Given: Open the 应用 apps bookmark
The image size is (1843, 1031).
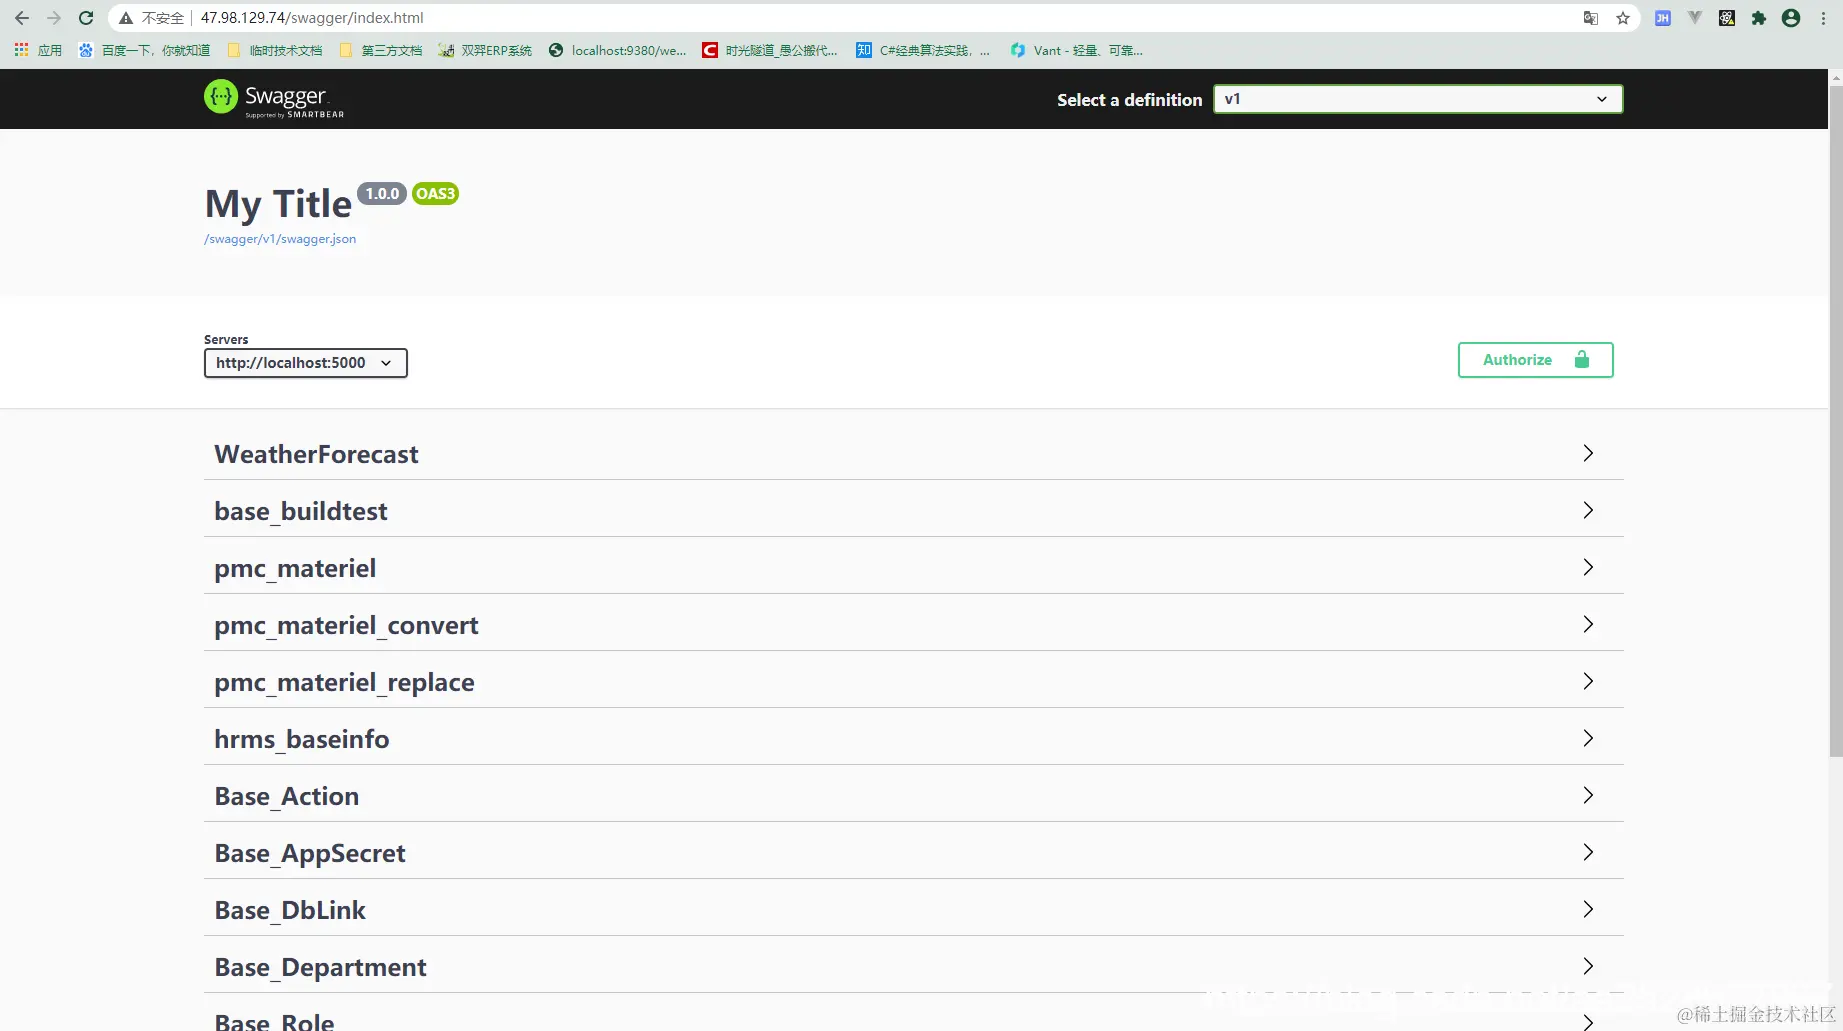Looking at the screenshot, I should pos(38,50).
